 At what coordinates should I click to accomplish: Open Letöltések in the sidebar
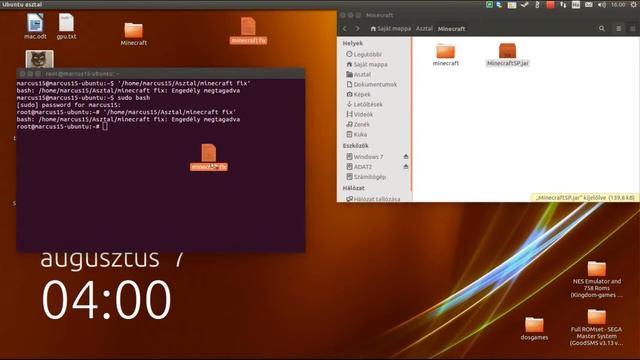(x=364, y=104)
